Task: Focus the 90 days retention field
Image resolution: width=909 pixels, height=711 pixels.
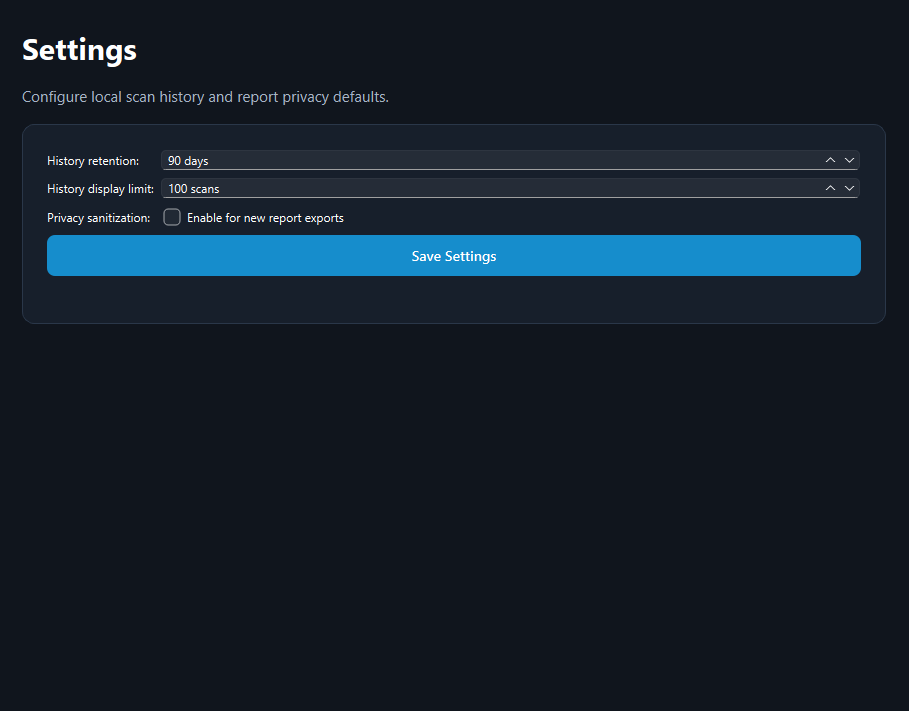Action: pos(510,160)
